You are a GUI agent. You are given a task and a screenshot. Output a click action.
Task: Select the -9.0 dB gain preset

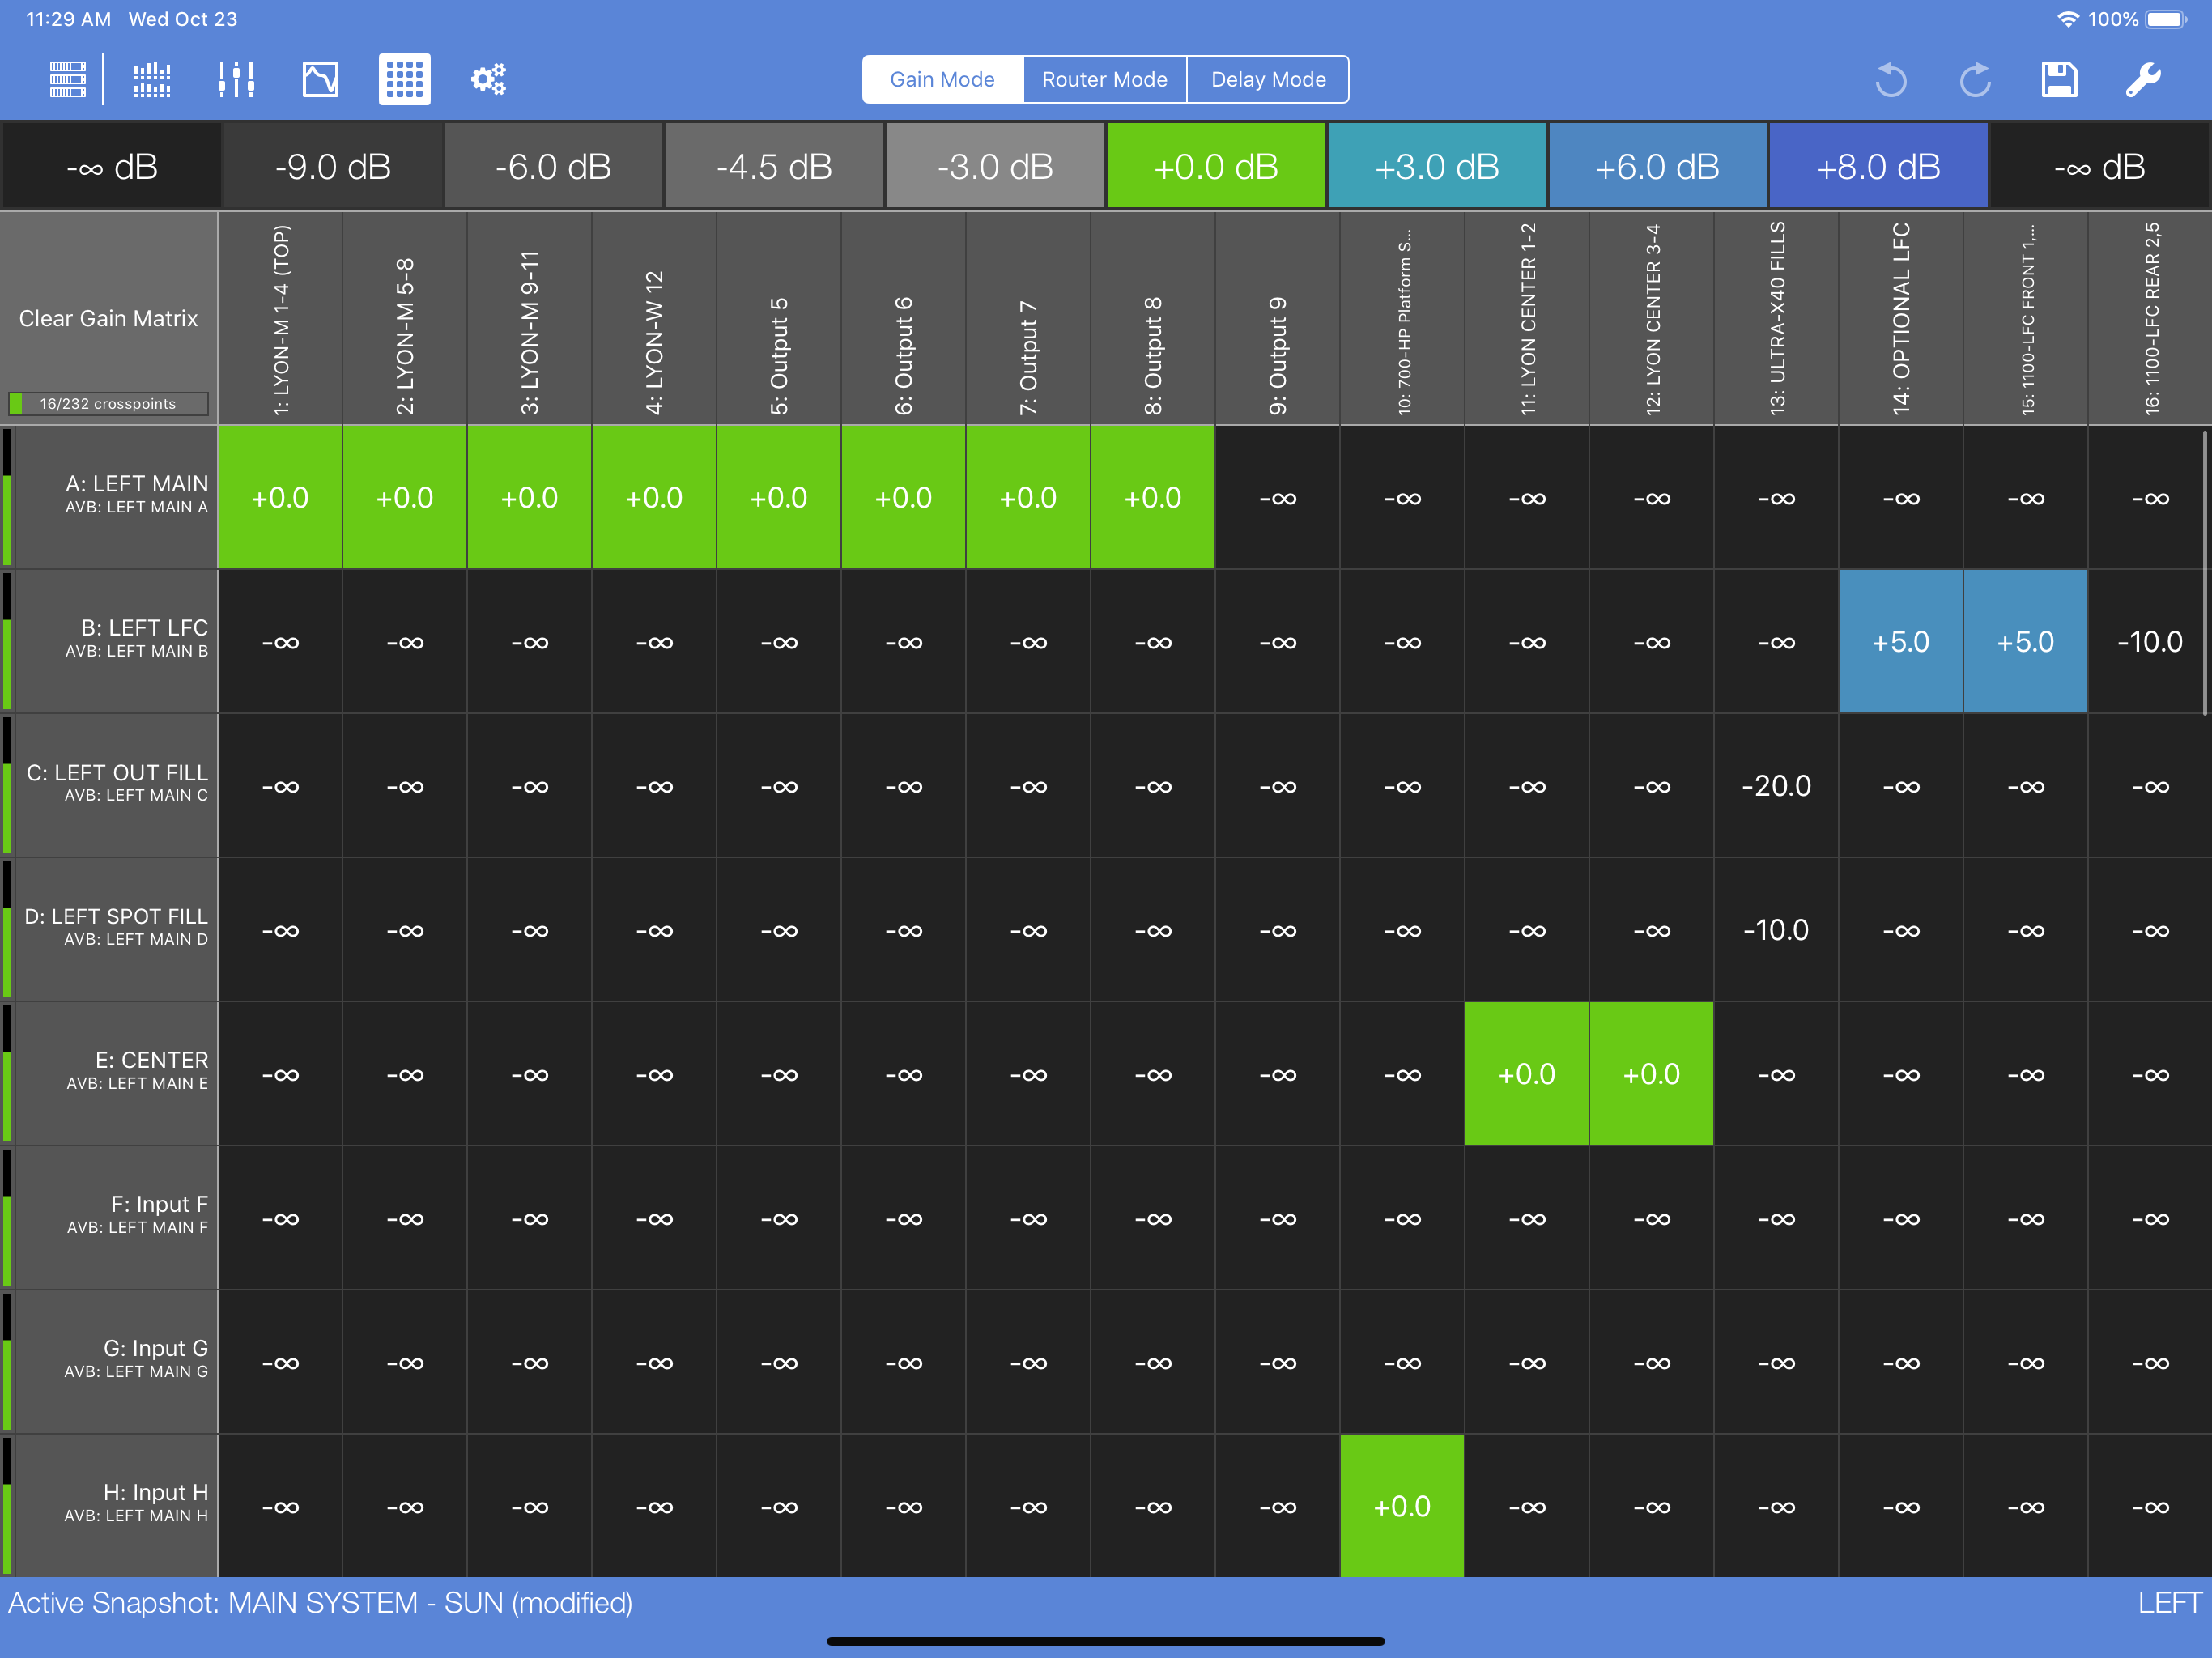[332, 166]
